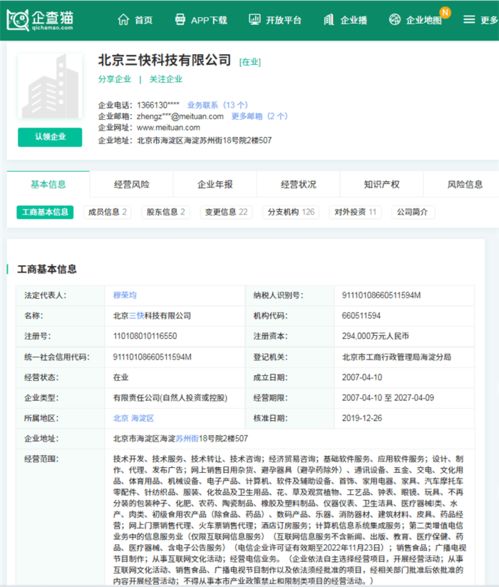The image size is (499, 587).
Task: Click the 三快 link in the 名称 row
Action: pos(137,316)
